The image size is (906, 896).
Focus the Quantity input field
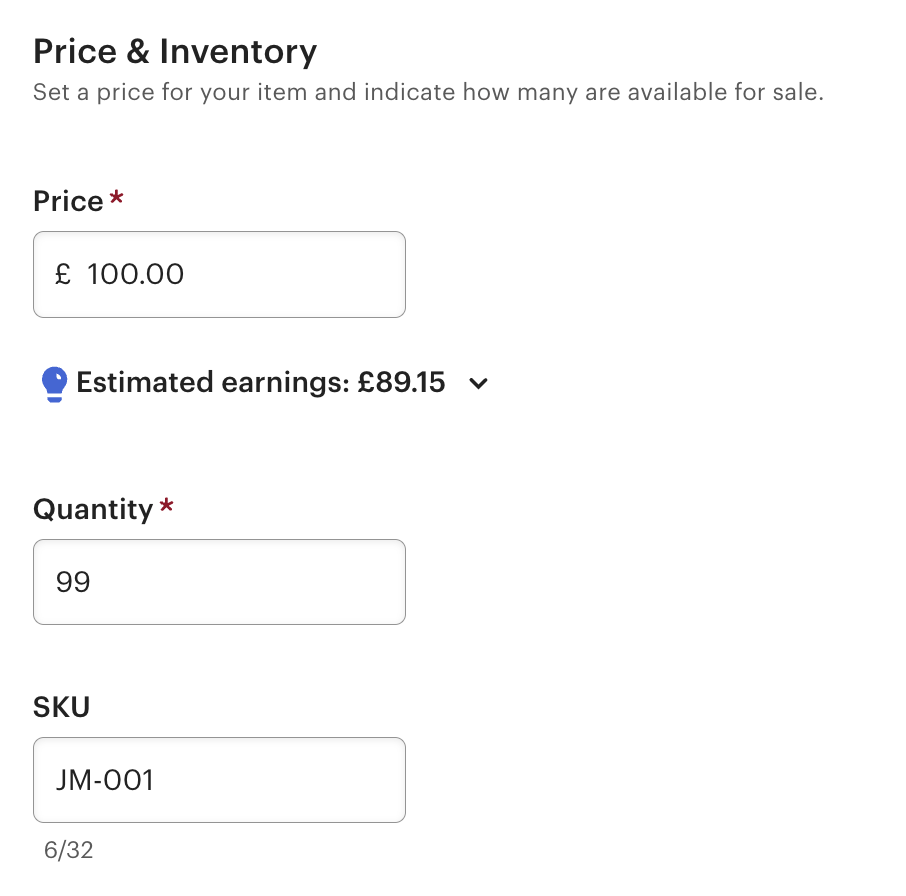coord(219,582)
